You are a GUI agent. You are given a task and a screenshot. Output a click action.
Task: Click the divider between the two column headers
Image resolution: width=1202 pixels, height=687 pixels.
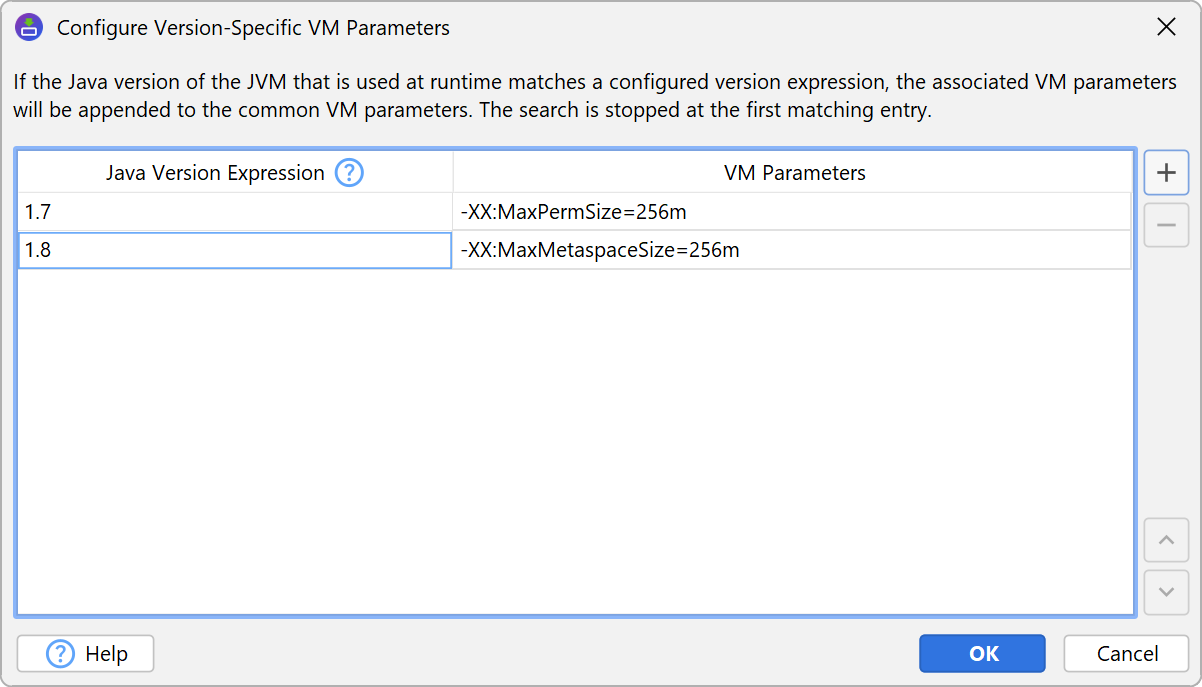(x=453, y=173)
